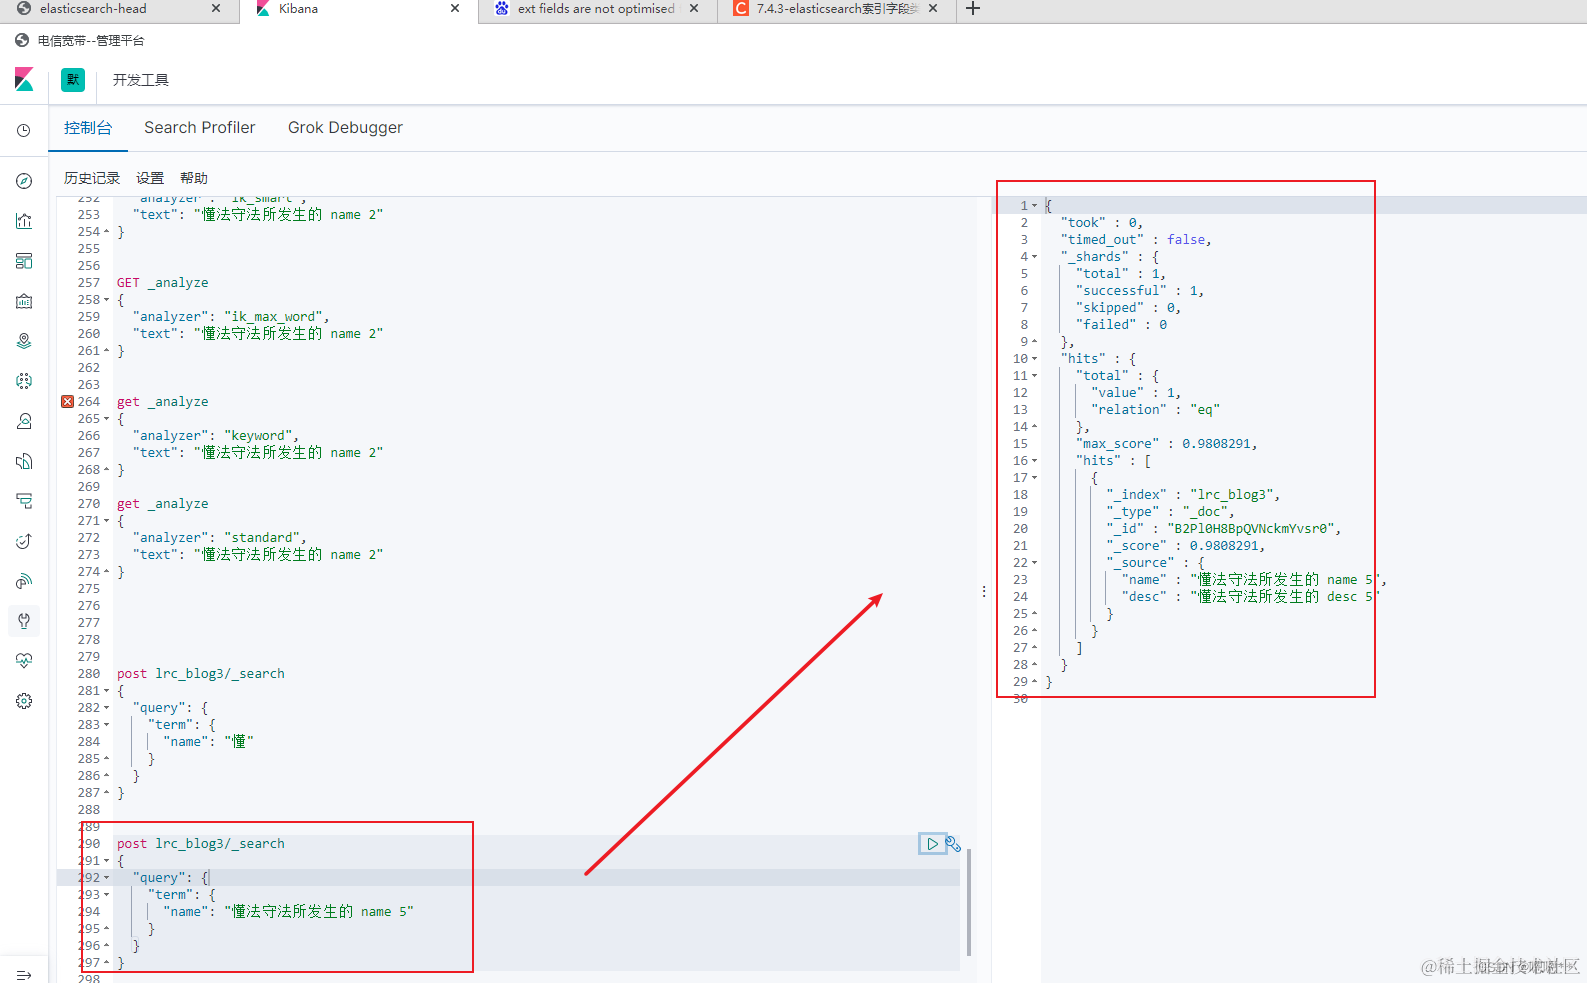This screenshot has height=983, width=1587.
Task: Collapse term fold arrow at line 283
Action: tap(107, 725)
